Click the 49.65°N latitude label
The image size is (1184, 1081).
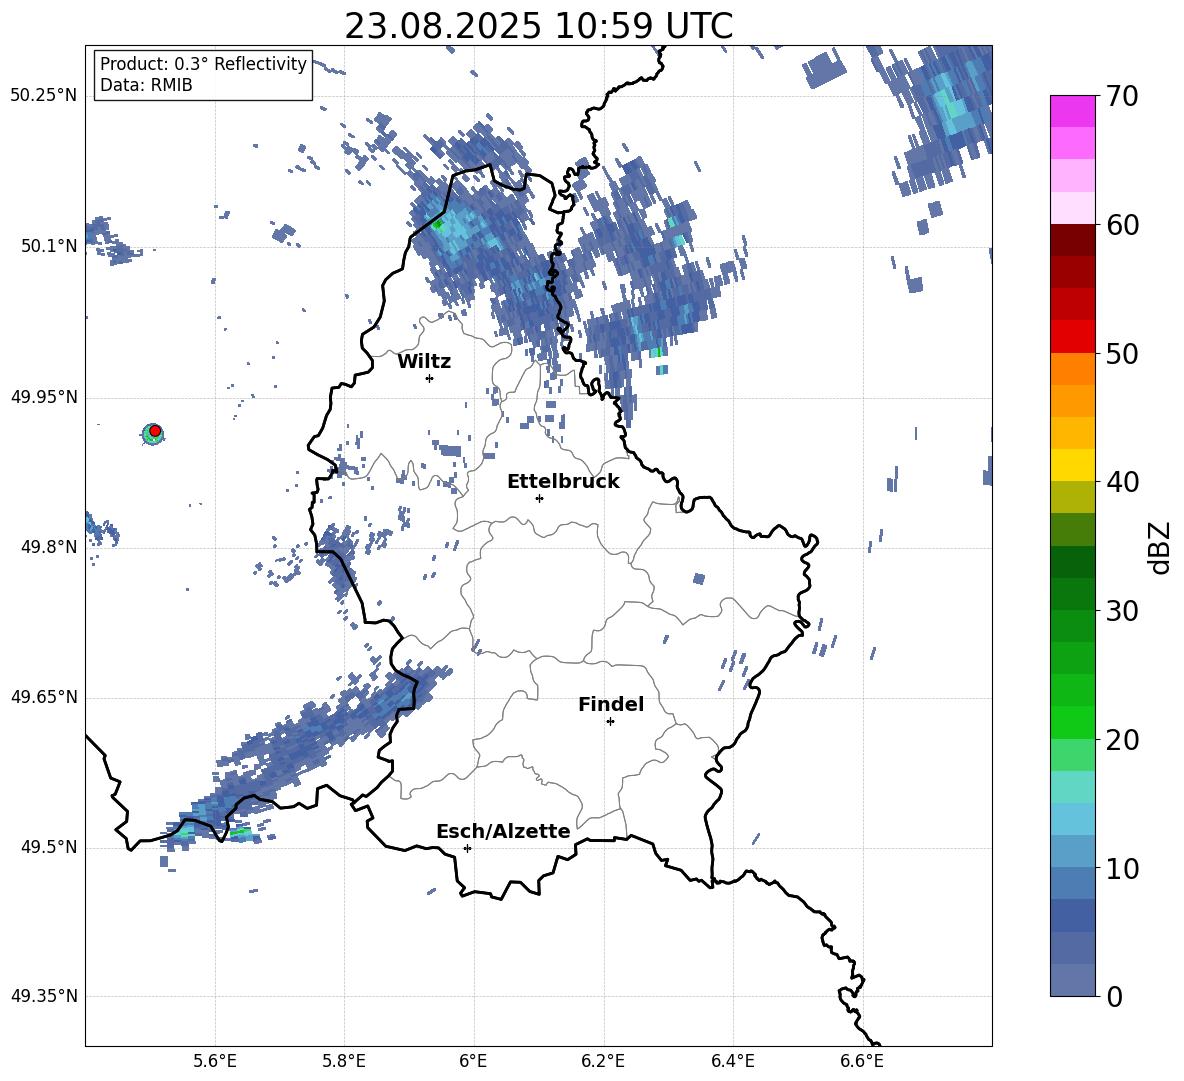(x=44, y=697)
